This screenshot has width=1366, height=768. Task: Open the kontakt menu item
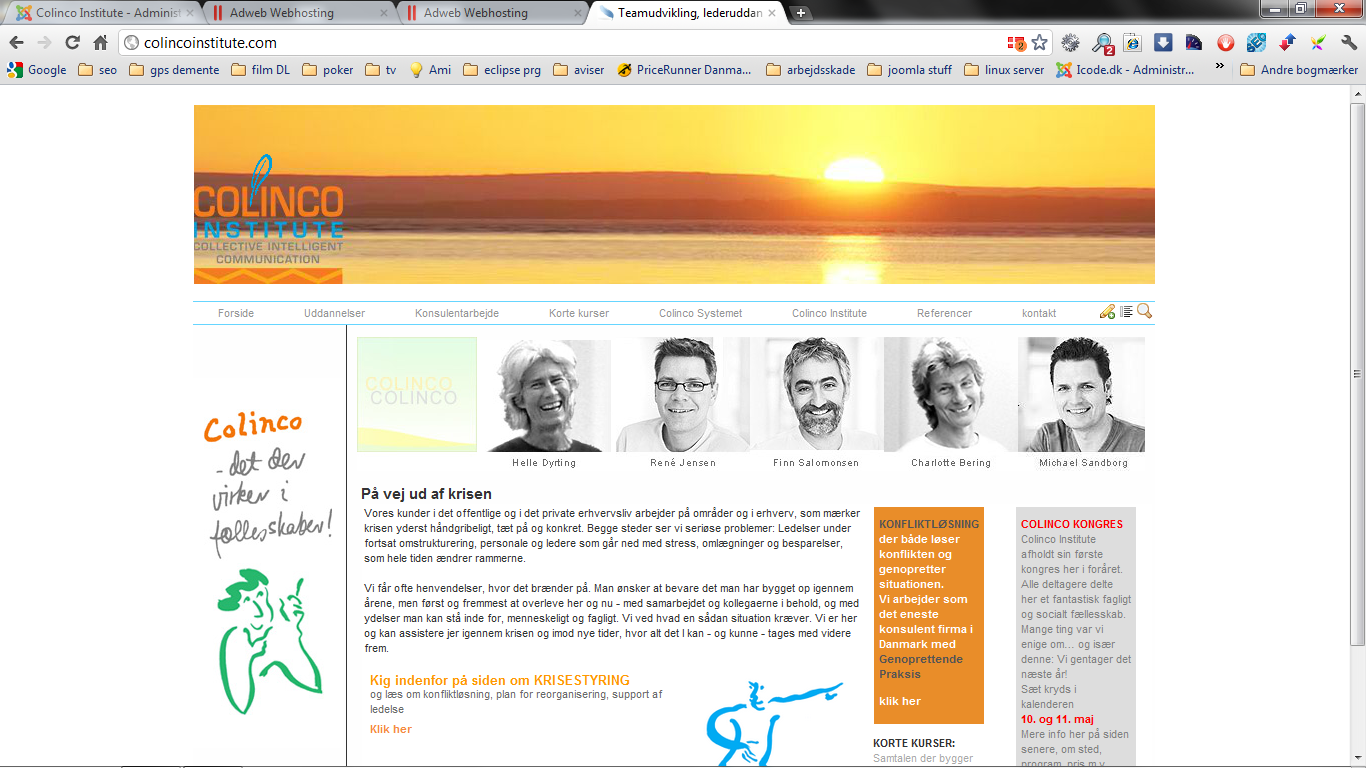[x=1039, y=313]
